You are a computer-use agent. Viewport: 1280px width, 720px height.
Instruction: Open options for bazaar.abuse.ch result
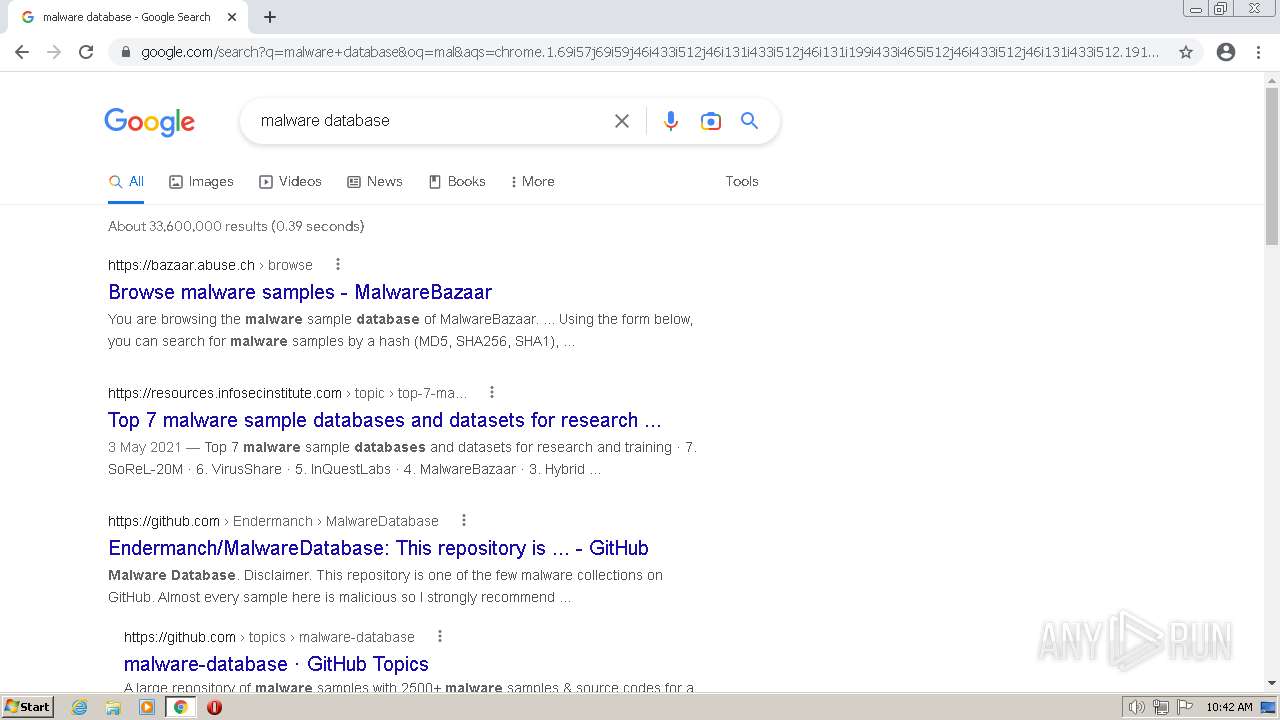(x=338, y=265)
